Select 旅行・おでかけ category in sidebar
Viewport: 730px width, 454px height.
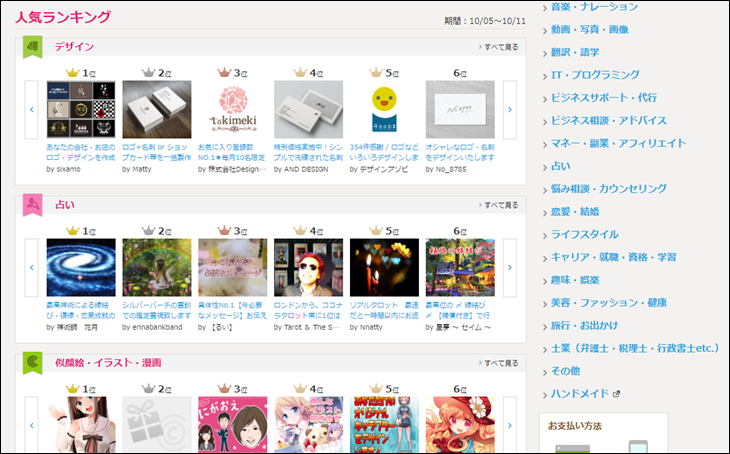click(x=585, y=325)
